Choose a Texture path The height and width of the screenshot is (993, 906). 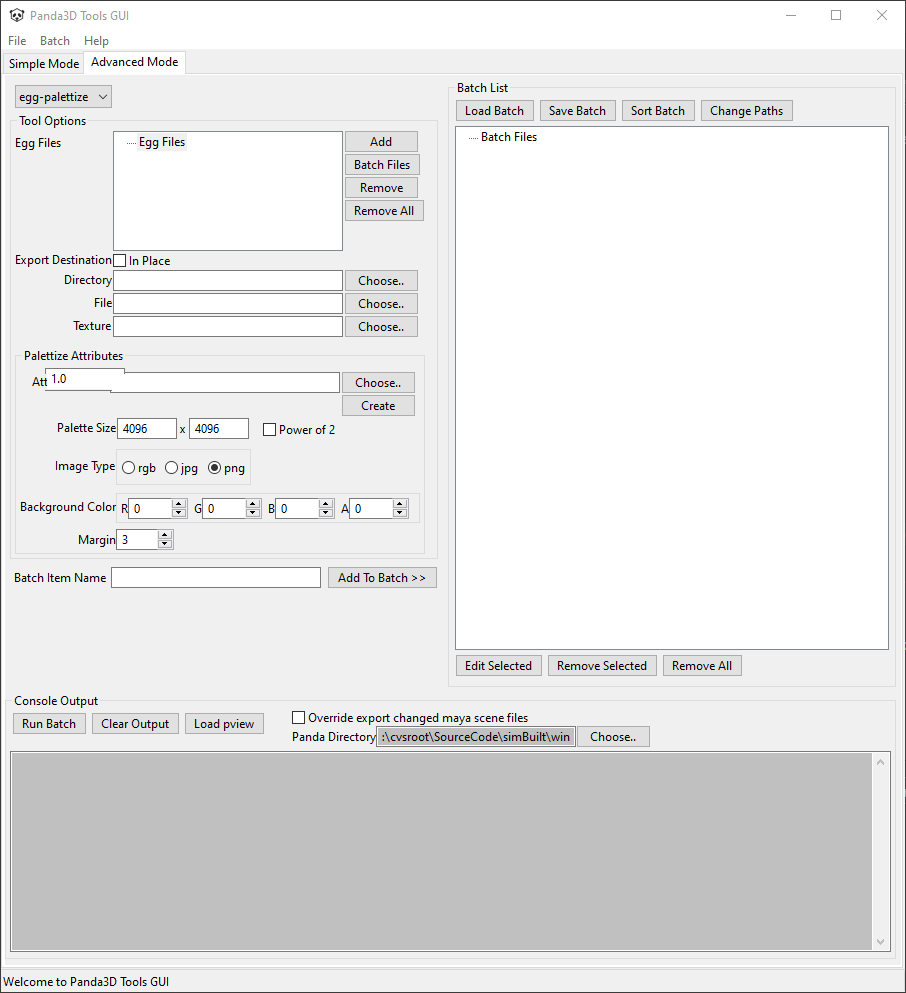(381, 327)
